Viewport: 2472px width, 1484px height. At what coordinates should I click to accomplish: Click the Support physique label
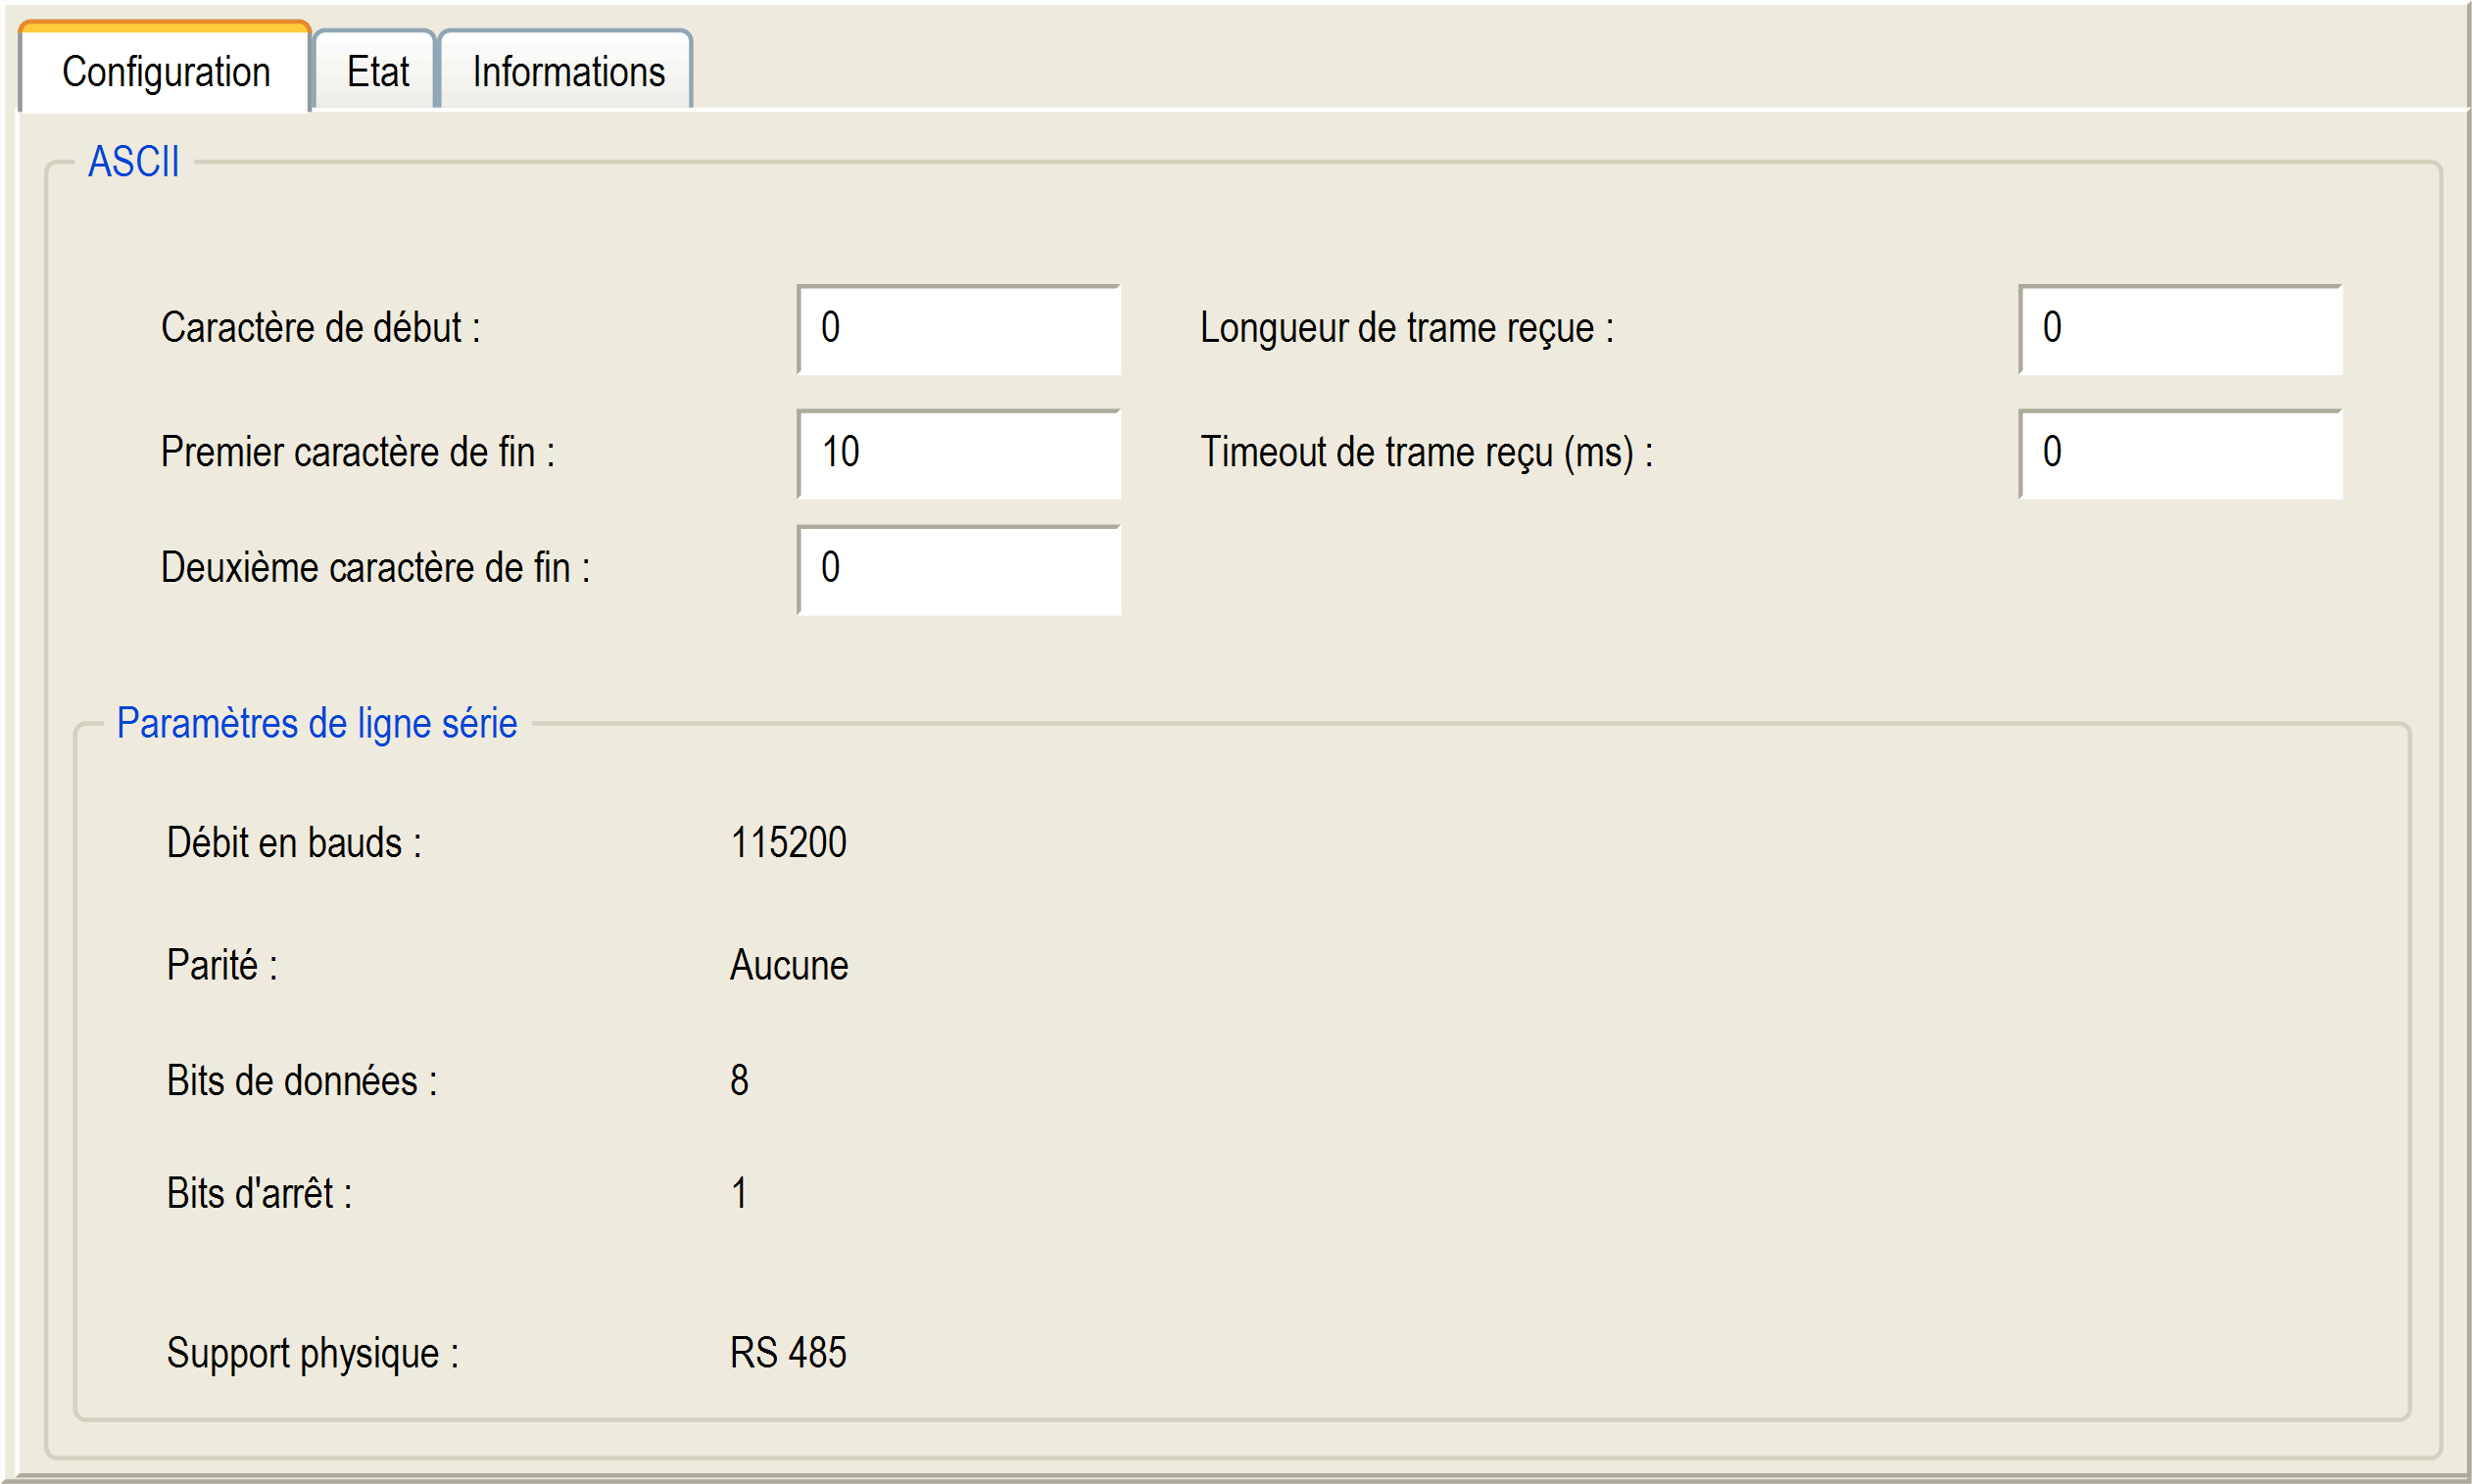coord(312,1353)
